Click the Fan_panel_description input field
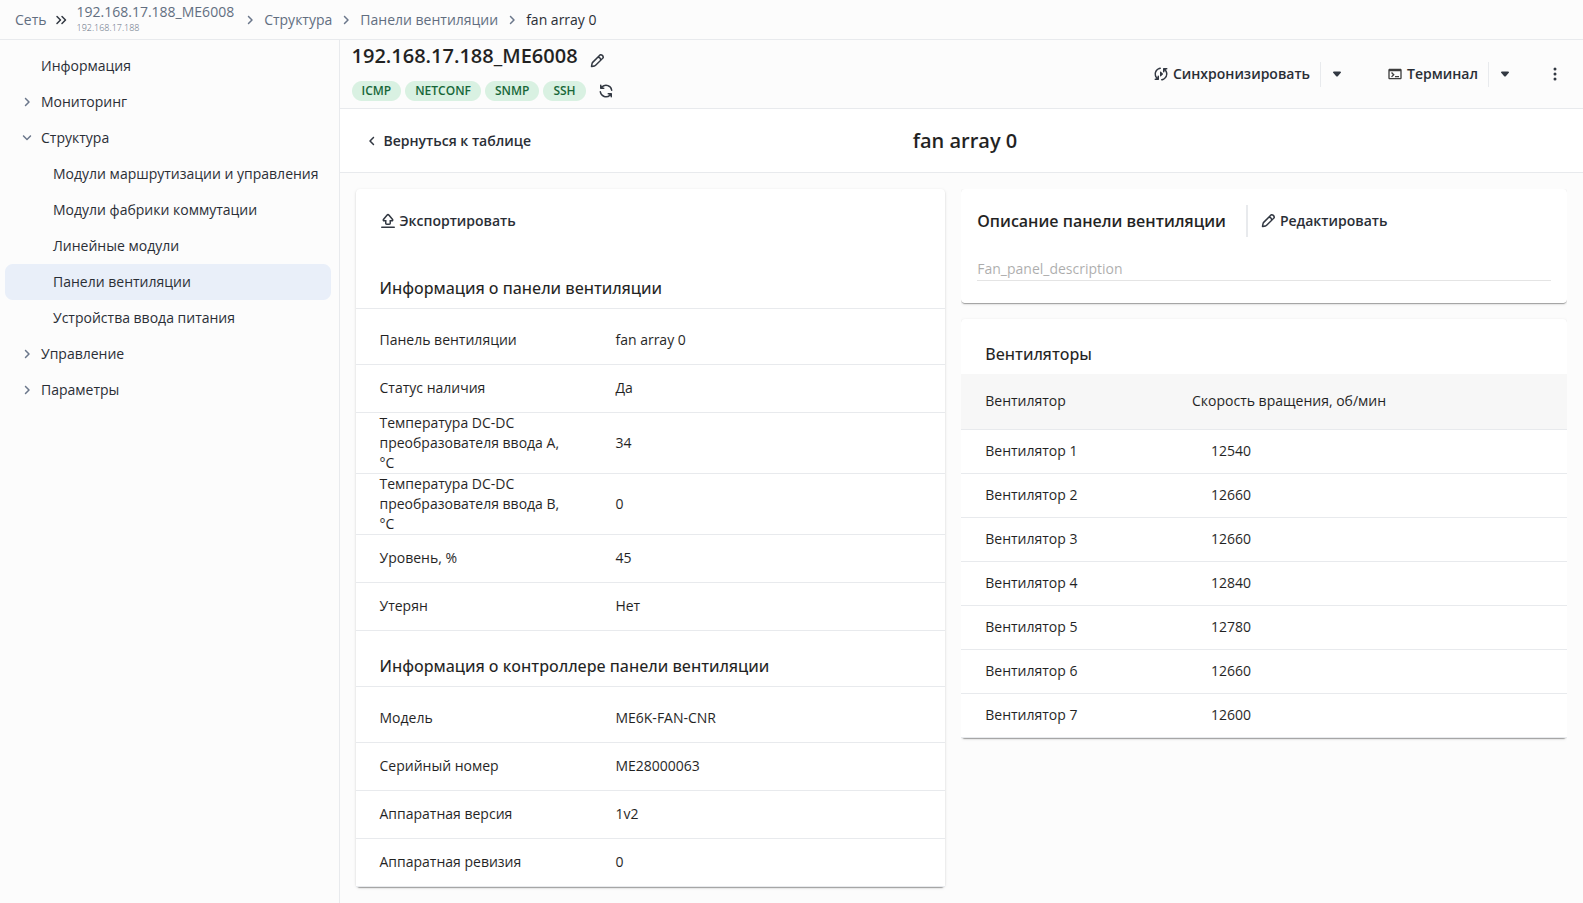 1264,269
